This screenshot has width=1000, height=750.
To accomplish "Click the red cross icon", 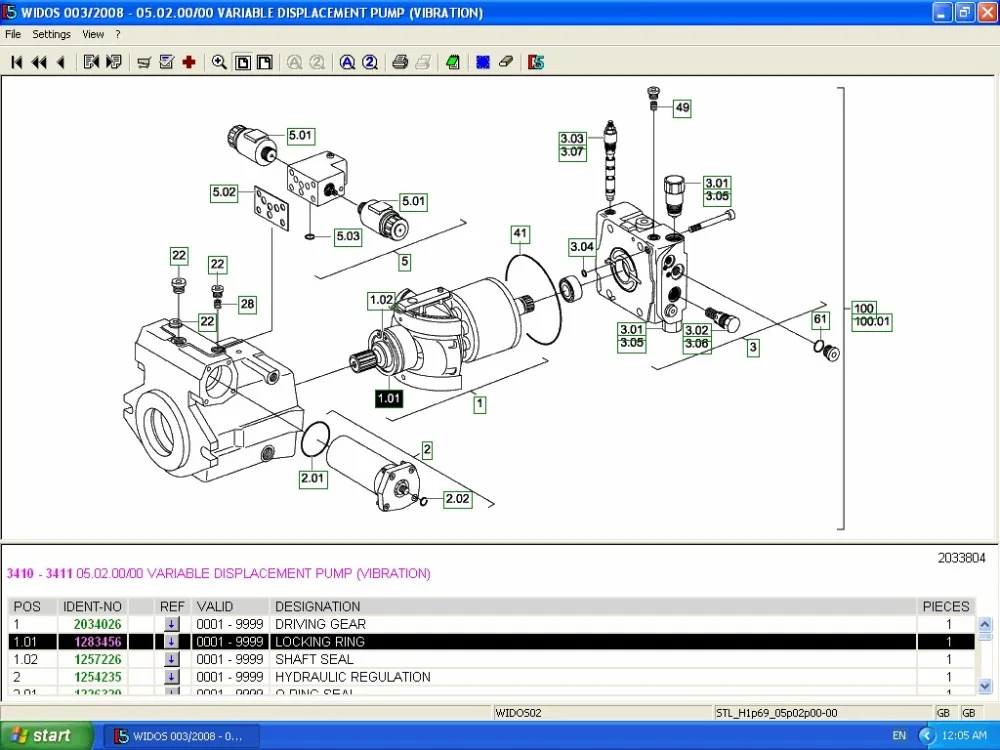I will 189,62.
